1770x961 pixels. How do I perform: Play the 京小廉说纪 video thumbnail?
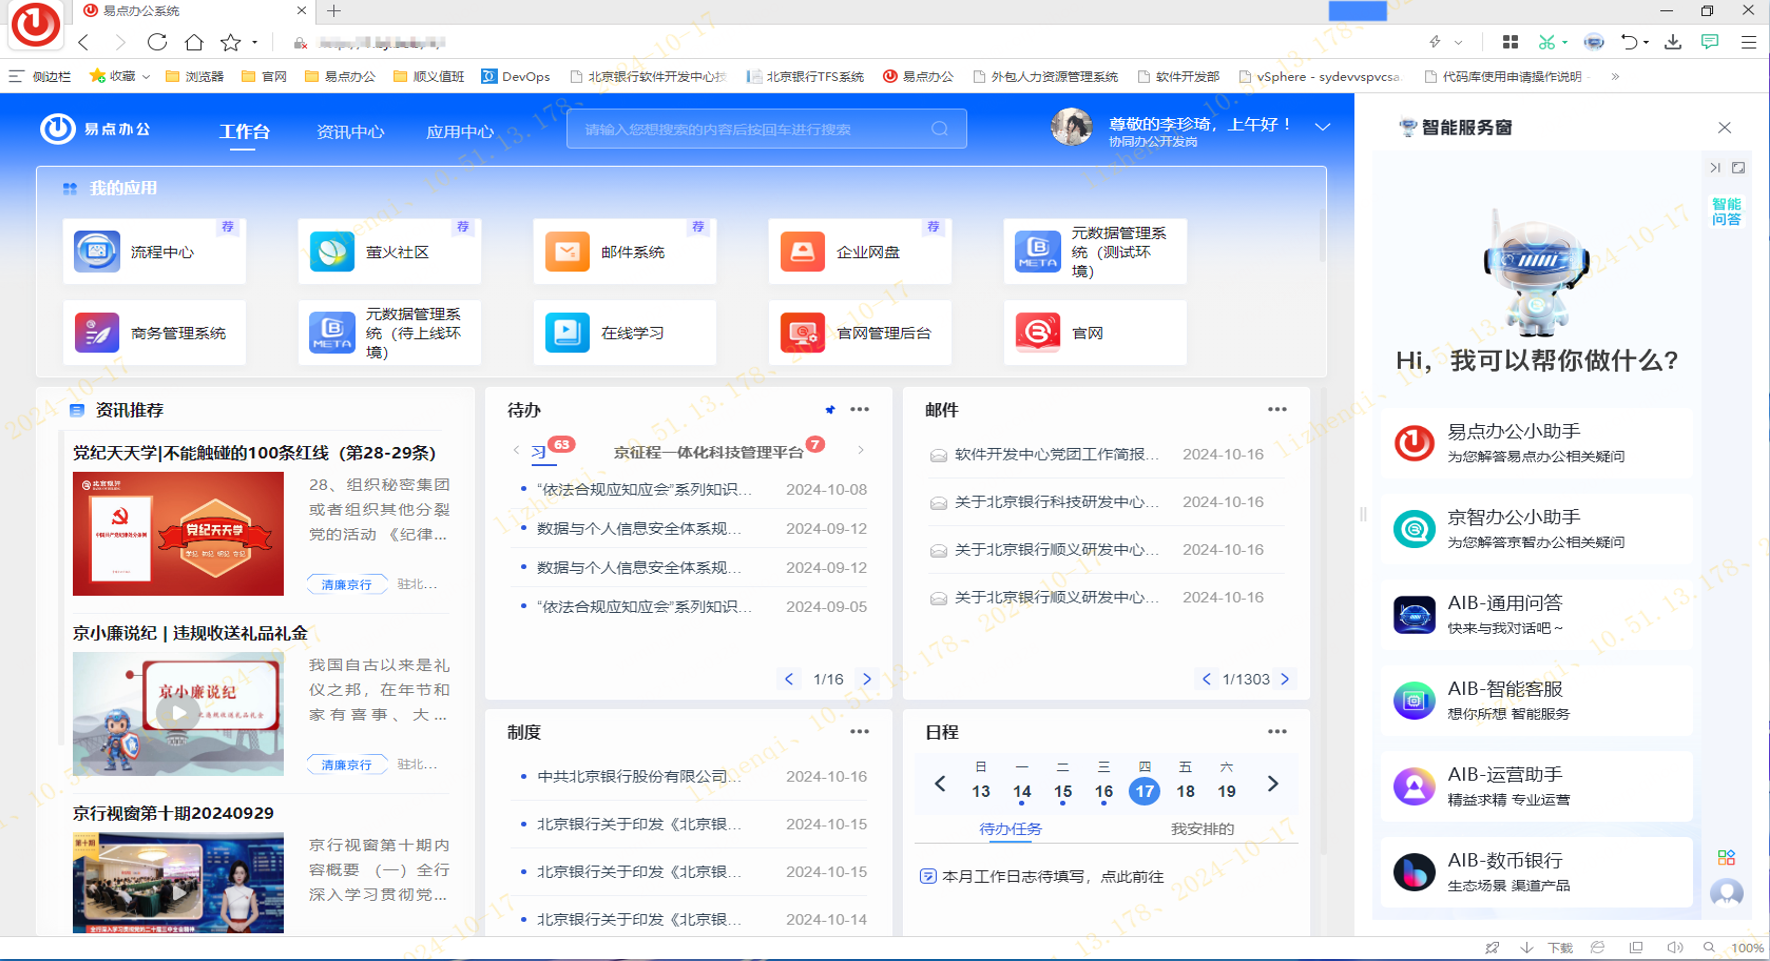(178, 713)
